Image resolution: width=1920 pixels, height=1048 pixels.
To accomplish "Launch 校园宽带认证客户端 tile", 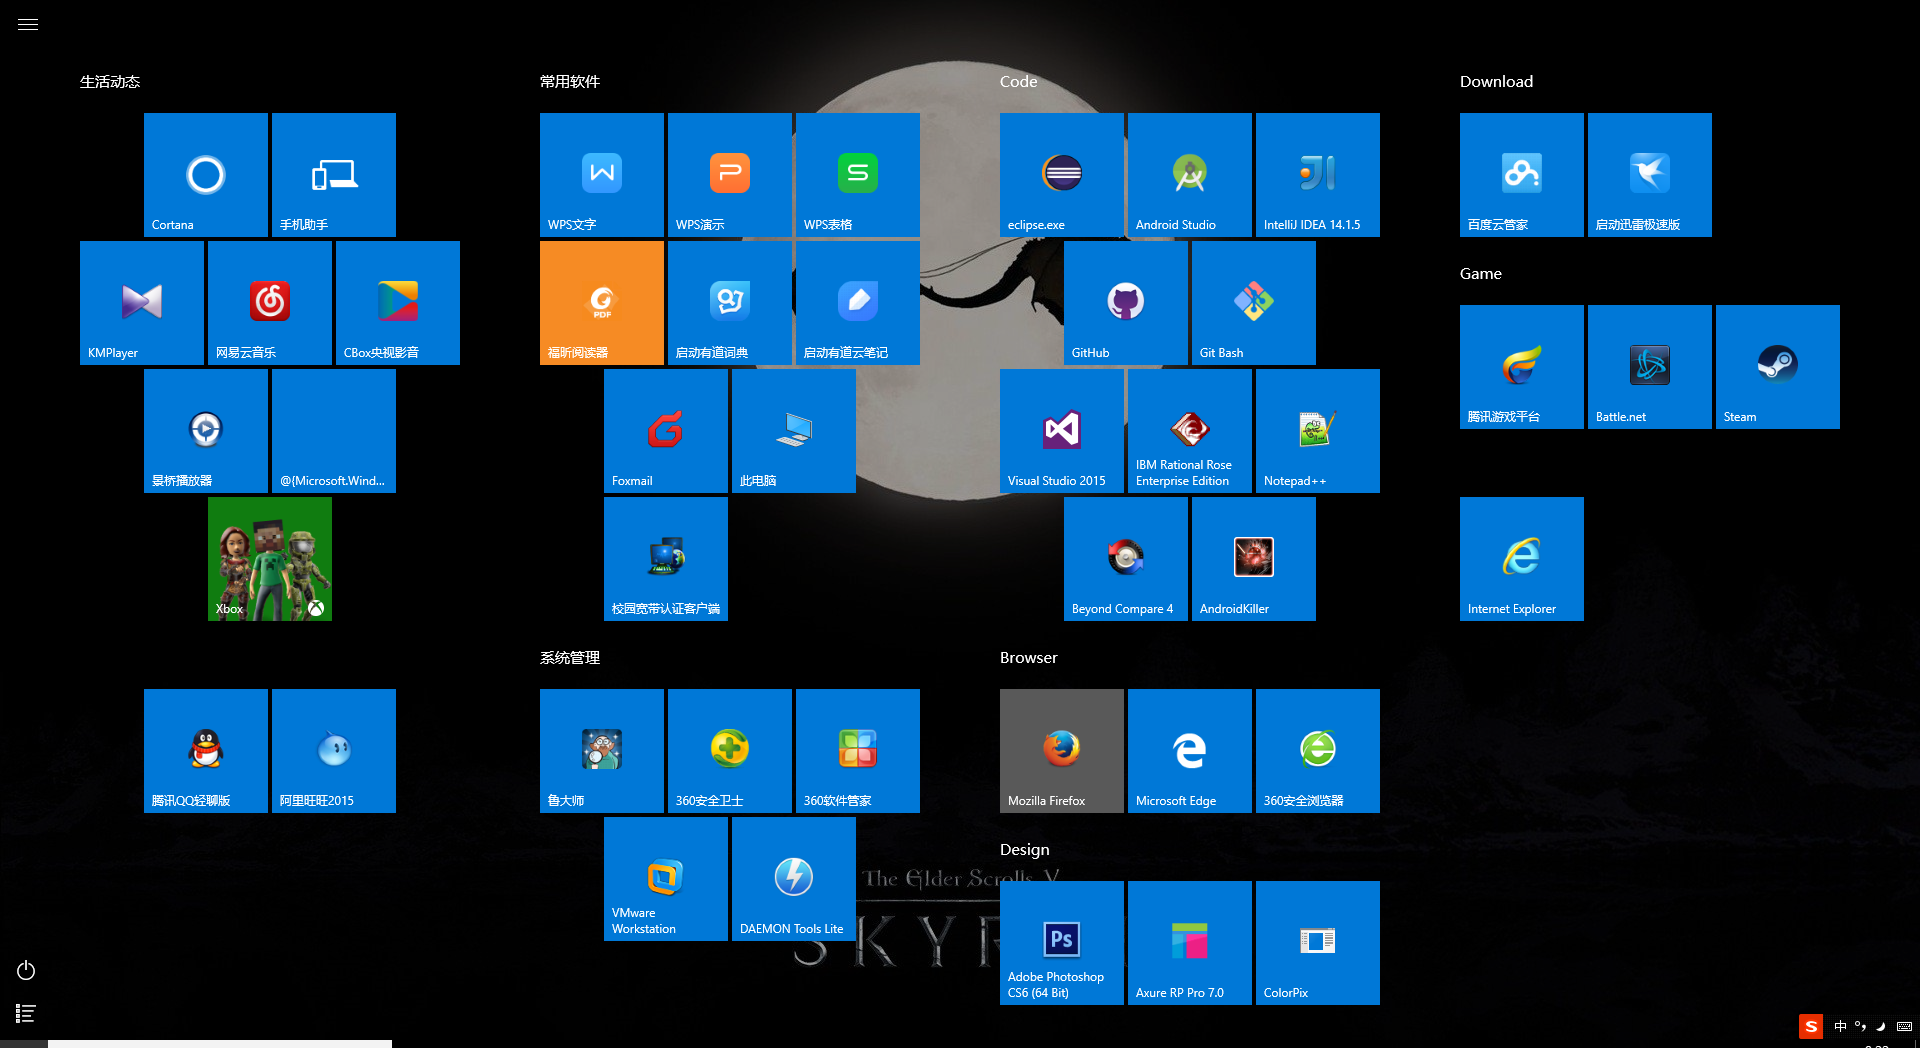I will 666,559.
